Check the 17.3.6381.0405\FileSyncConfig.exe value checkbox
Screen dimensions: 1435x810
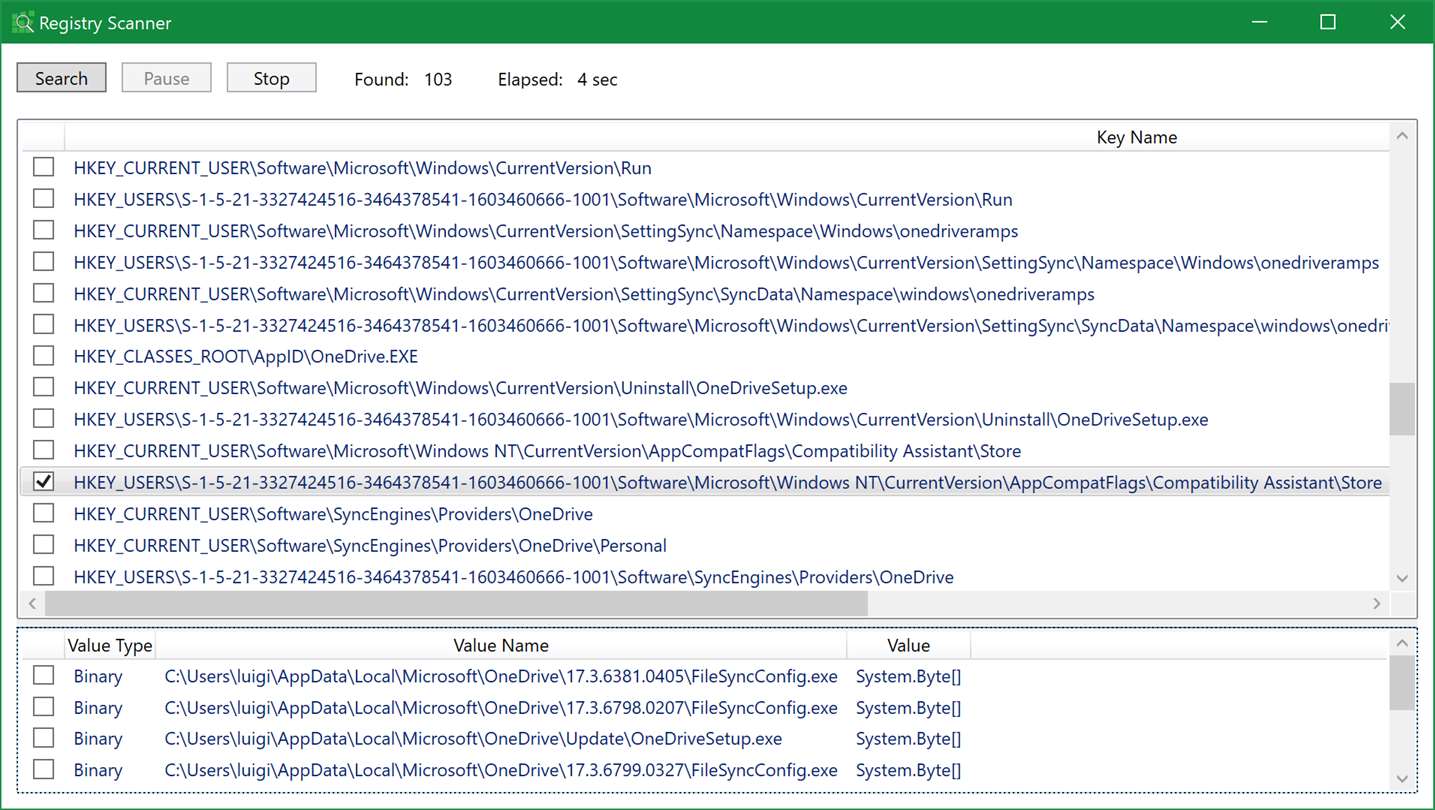tap(43, 675)
